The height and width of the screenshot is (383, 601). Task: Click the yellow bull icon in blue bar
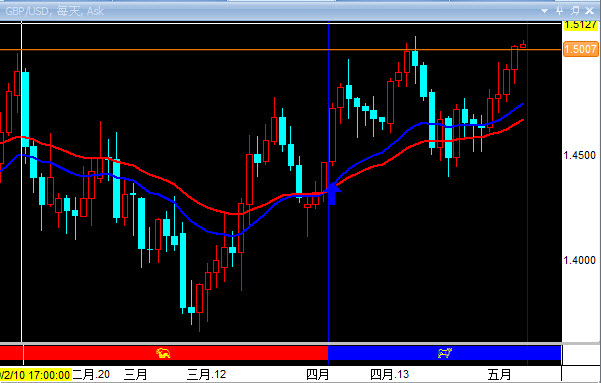tap(445, 353)
